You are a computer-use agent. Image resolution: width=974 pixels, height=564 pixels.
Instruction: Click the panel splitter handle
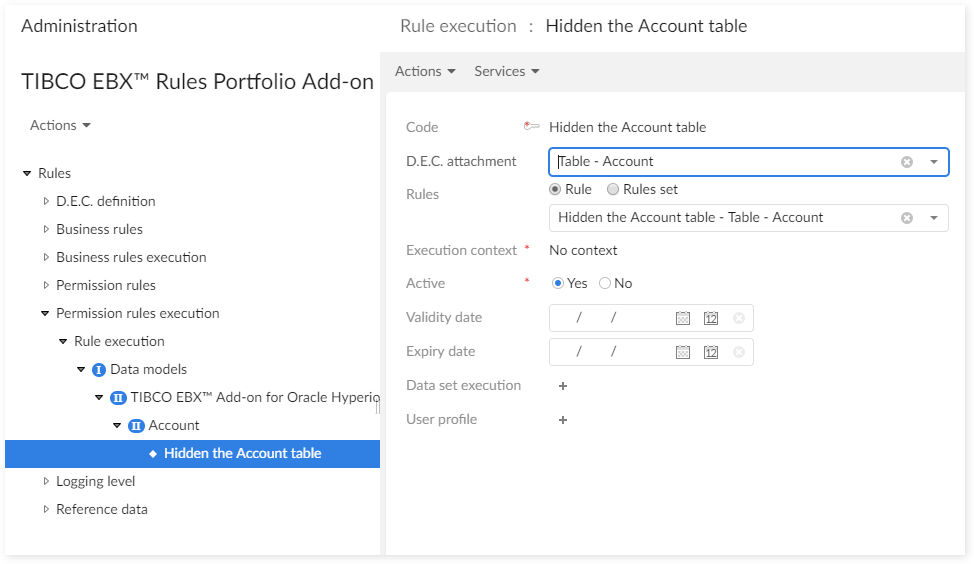(x=378, y=407)
